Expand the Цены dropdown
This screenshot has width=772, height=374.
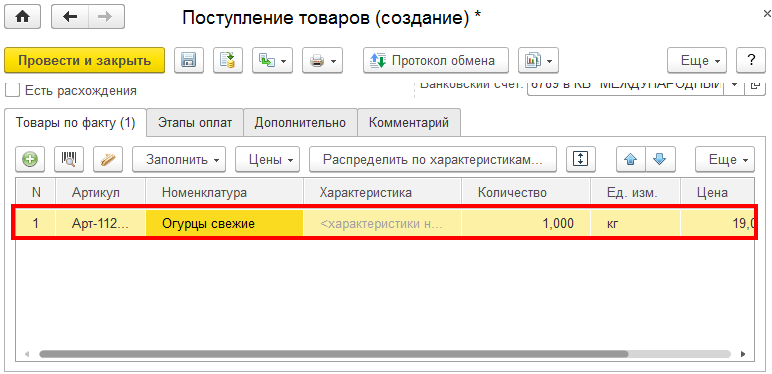point(267,159)
